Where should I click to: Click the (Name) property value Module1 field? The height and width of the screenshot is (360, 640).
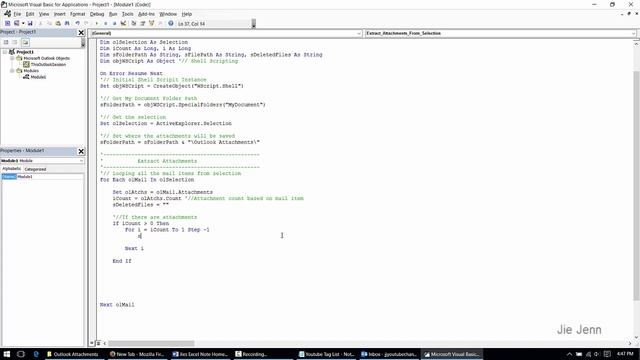[x=50, y=177]
